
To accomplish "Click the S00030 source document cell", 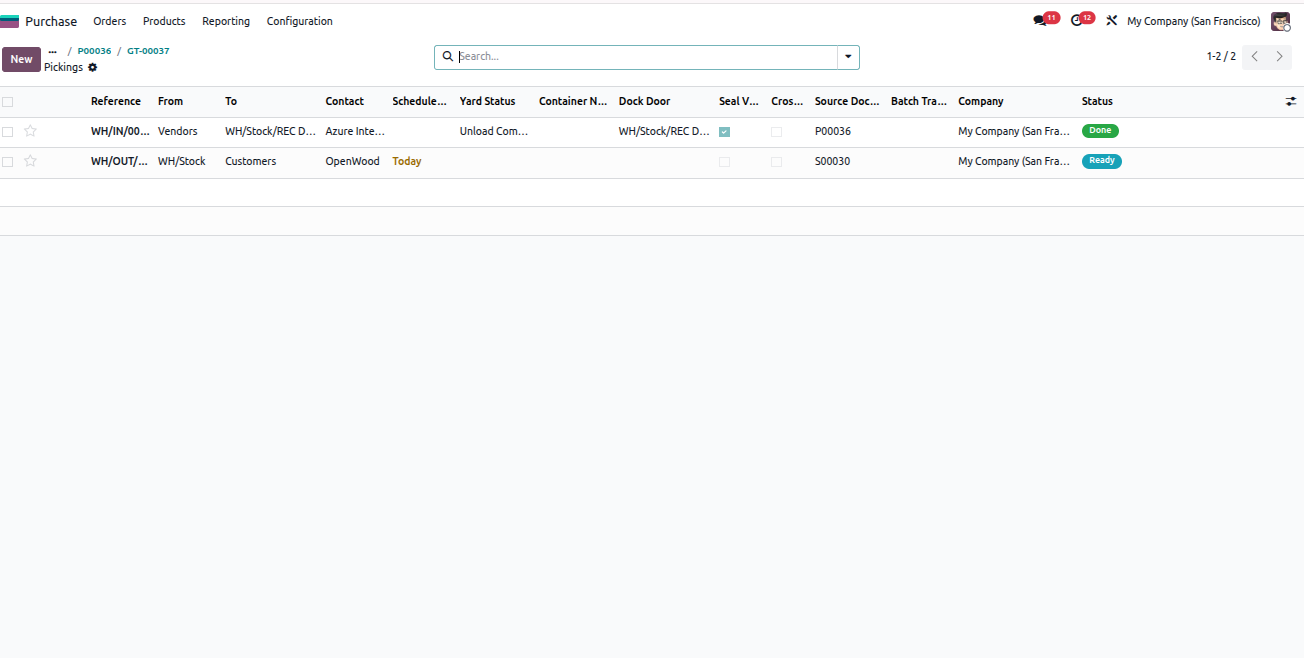I will (x=833, y=161).
